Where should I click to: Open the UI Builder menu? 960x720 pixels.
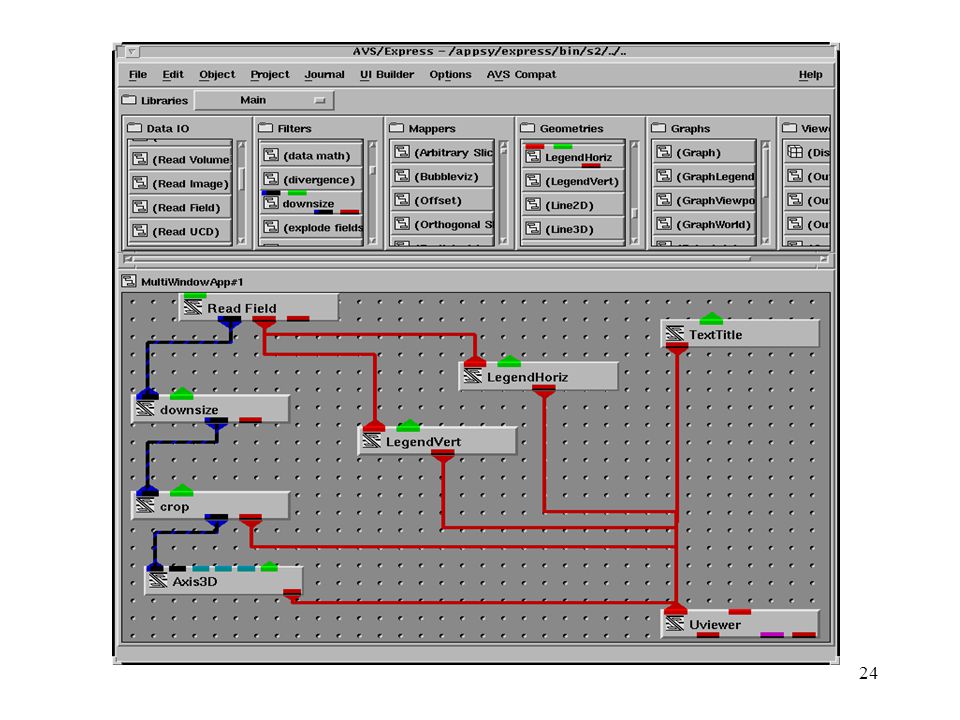[387, 74]
